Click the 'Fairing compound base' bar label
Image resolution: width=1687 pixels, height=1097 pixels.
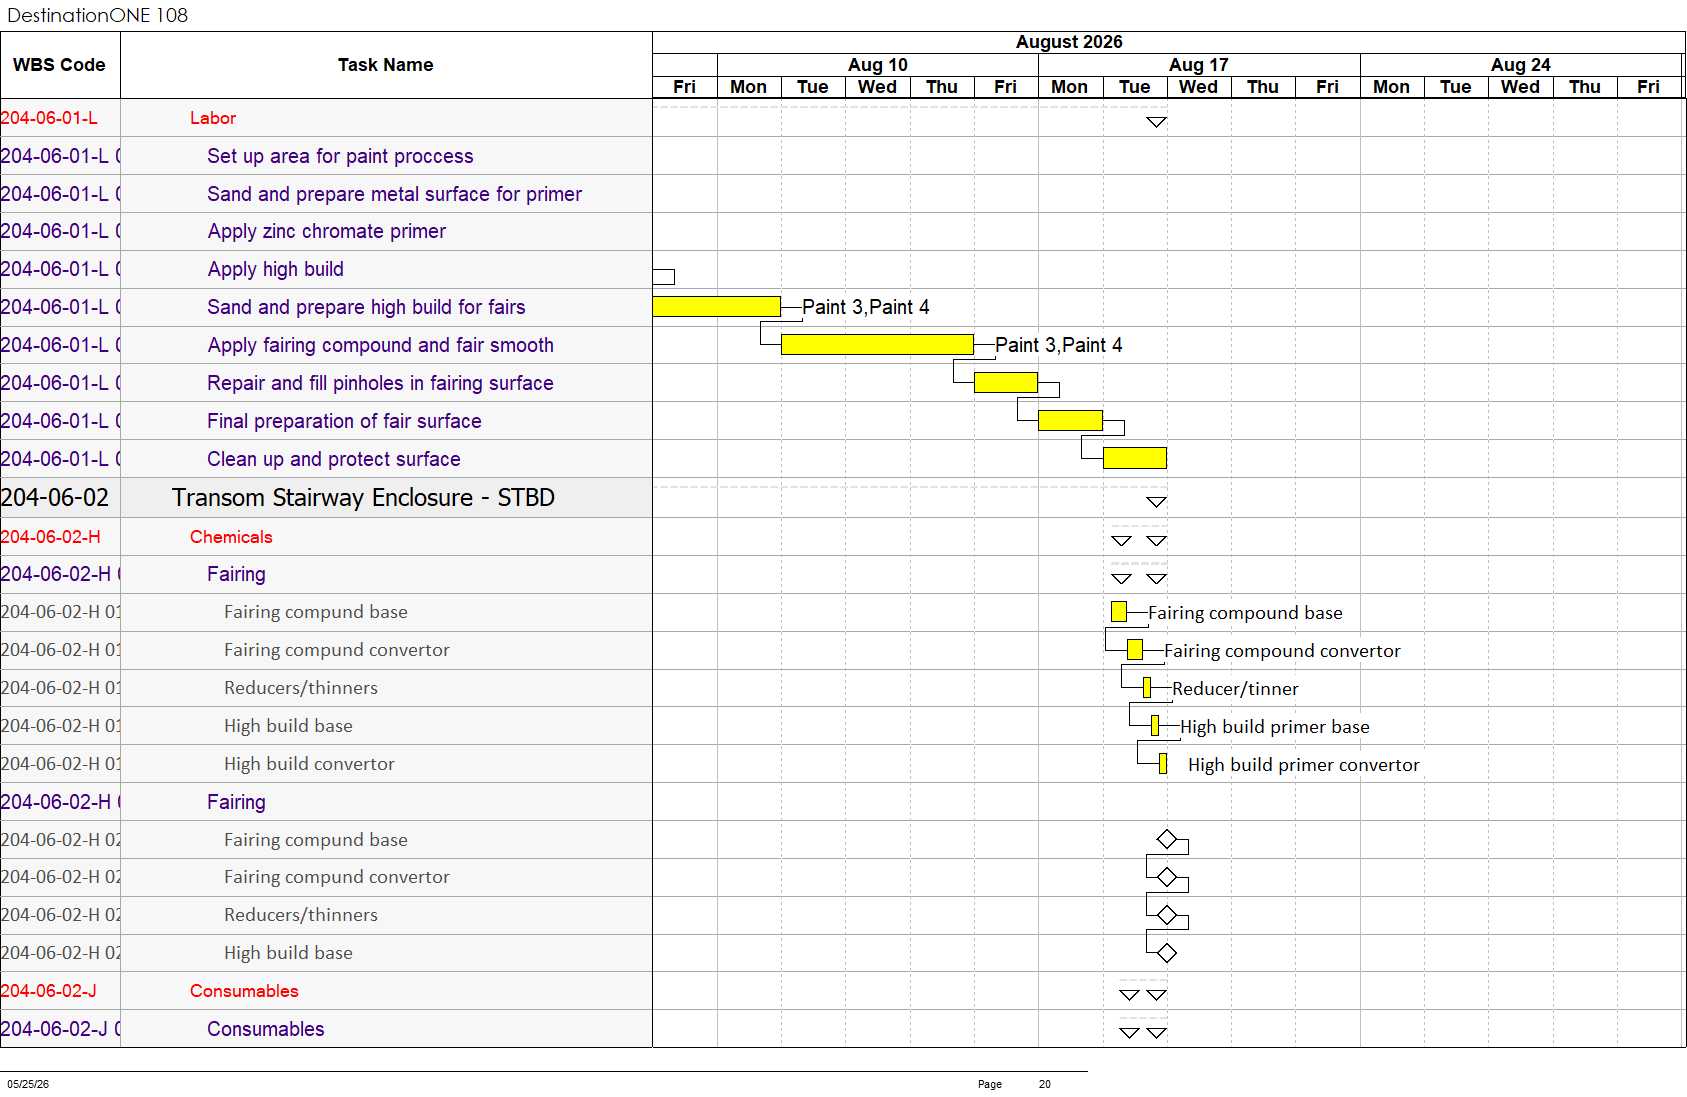coord(1245,613)
